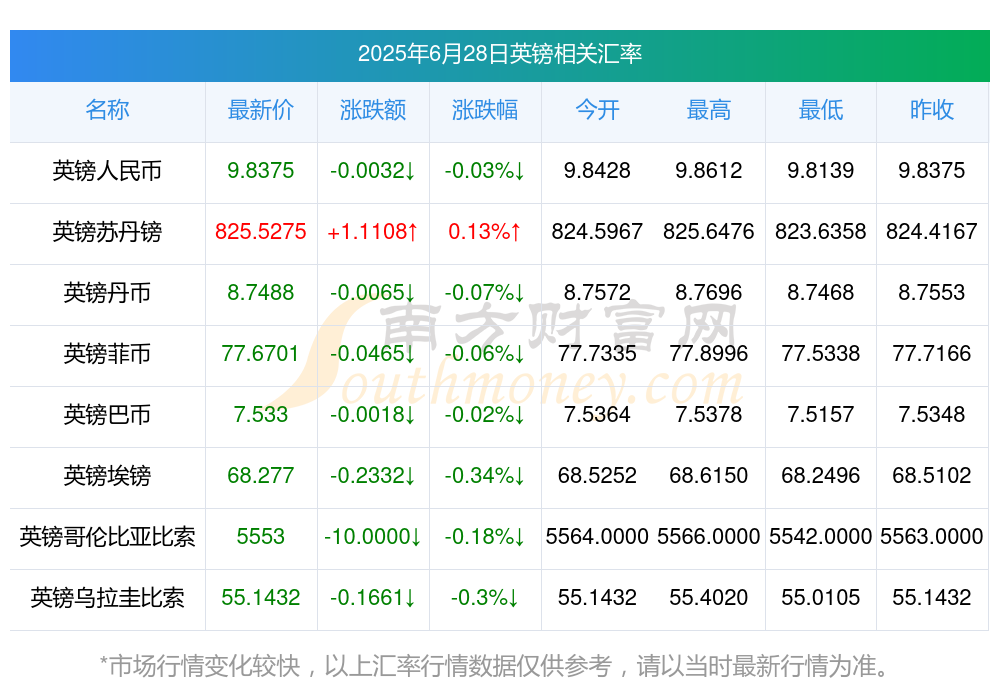Click the 涨跌幅 column header
This screenshot has height=698, width=1000.
pos(485,111)
